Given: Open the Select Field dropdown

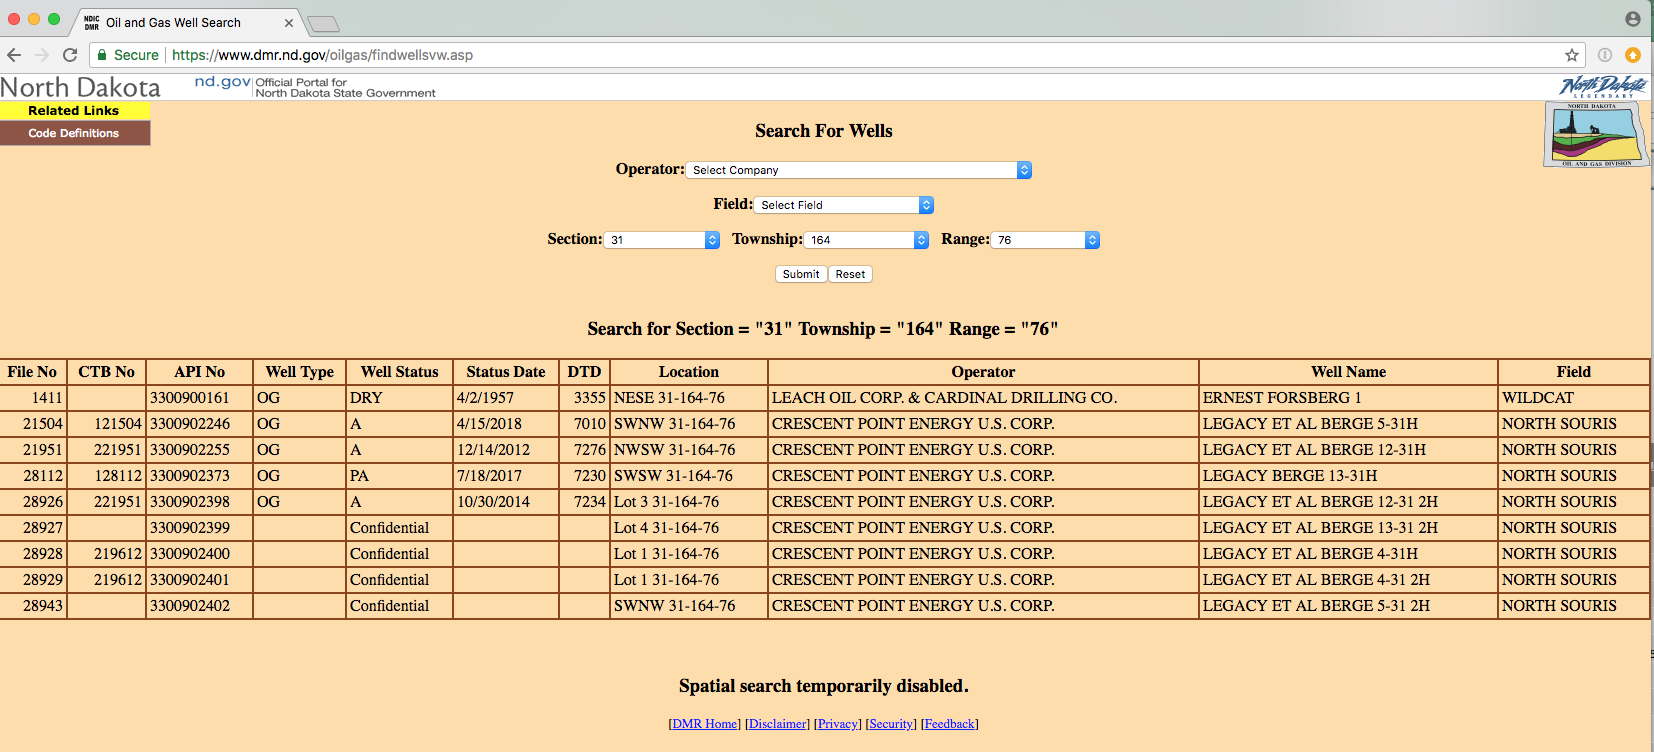Looking at the screenshot, I should [844, 205].
